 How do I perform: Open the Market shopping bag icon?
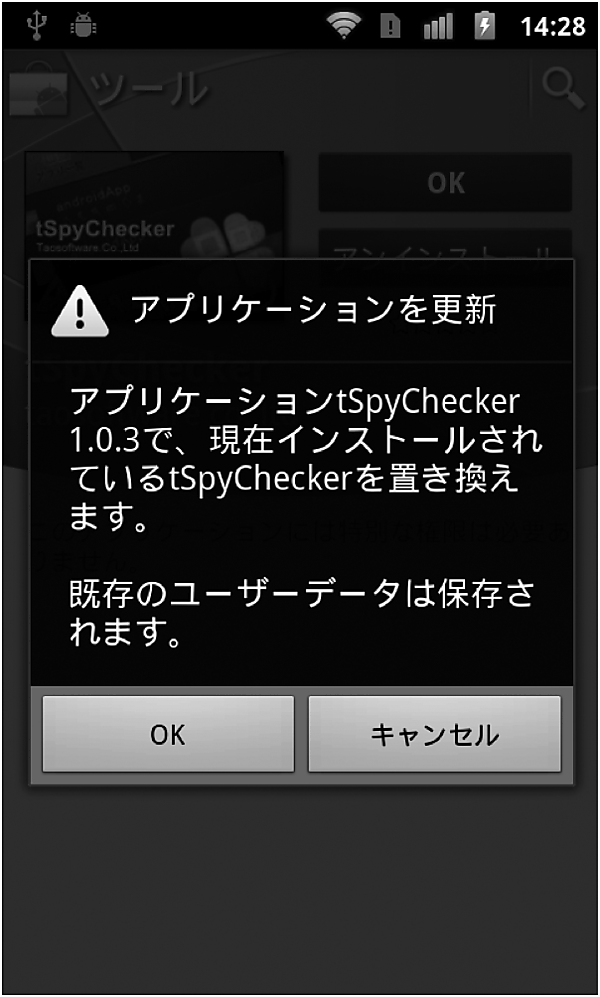click(38, 89)
